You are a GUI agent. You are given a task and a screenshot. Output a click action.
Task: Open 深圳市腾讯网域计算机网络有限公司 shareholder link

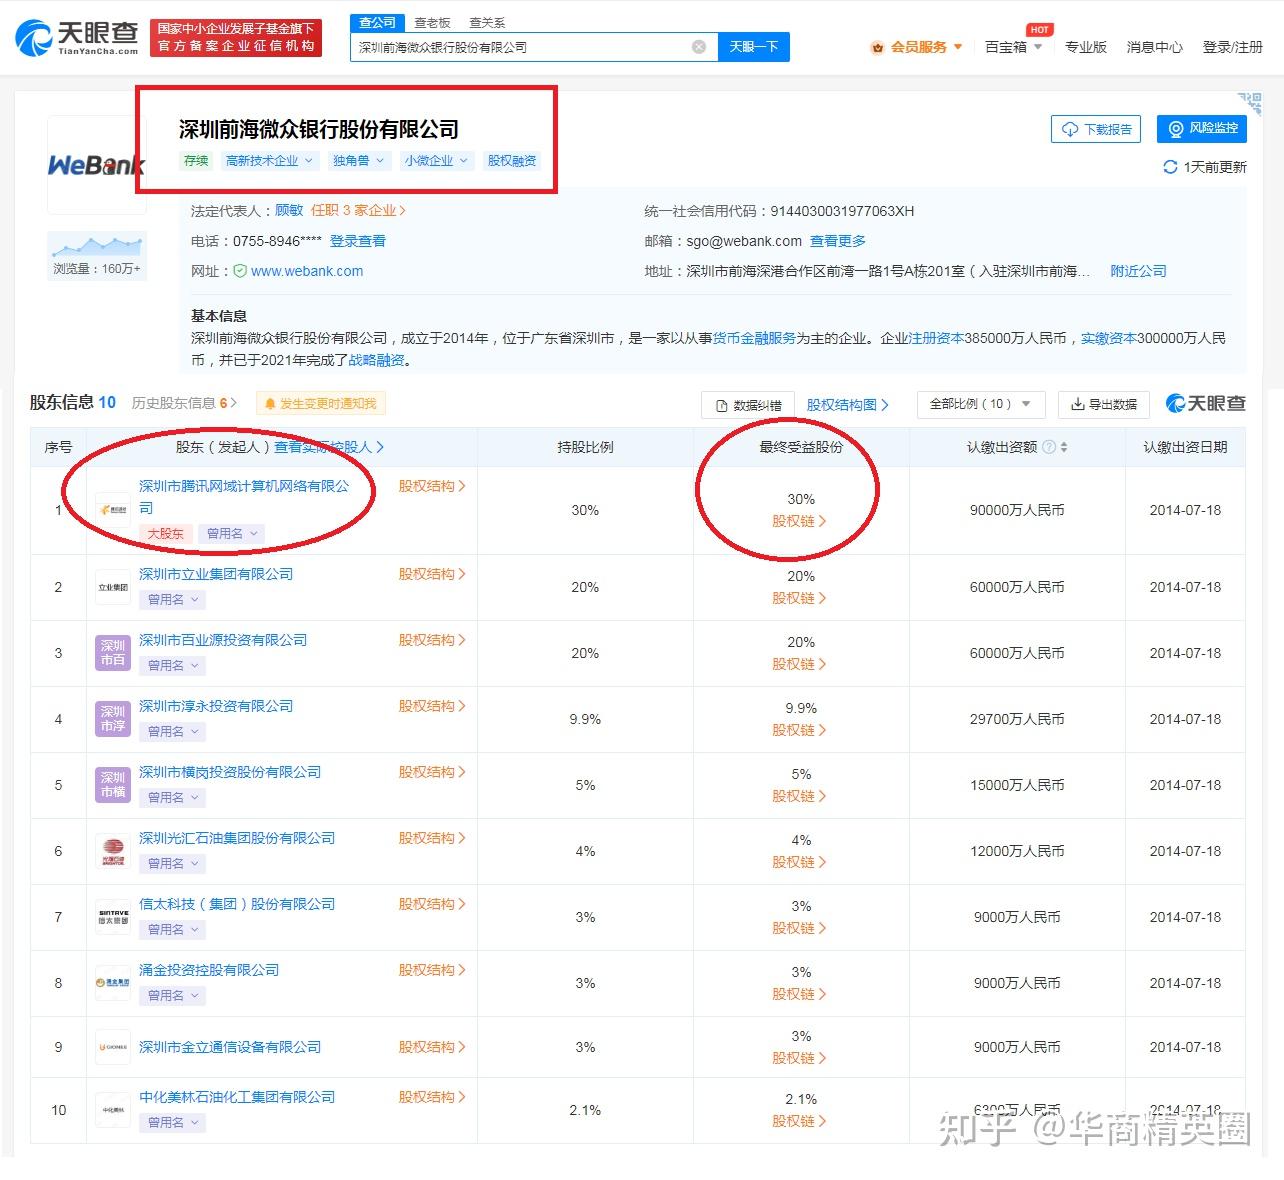[244, 497]
